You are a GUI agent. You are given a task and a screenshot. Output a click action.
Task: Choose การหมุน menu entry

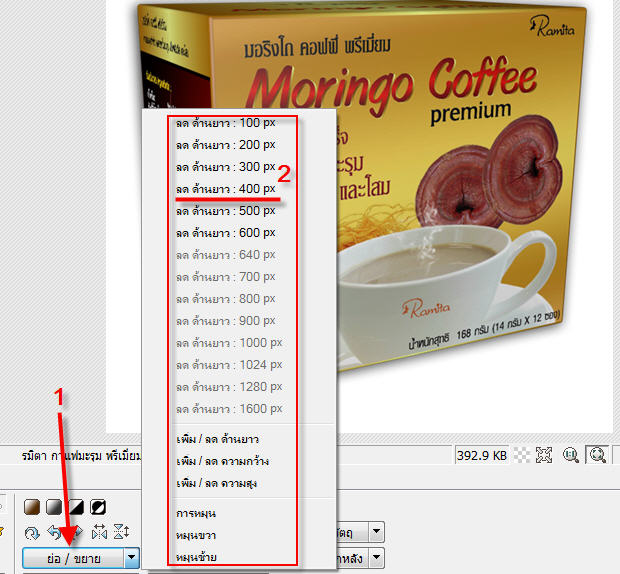point(196,514)
